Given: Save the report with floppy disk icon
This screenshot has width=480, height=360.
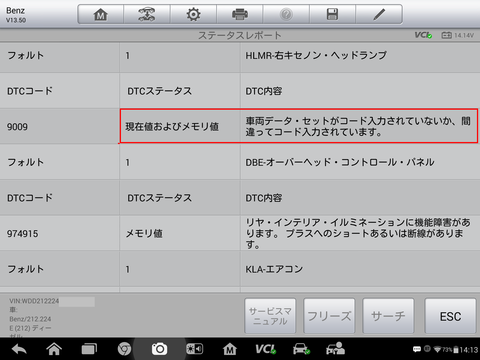Looking at the screenshot, I should pyautogui.click(x=332, y=14).
